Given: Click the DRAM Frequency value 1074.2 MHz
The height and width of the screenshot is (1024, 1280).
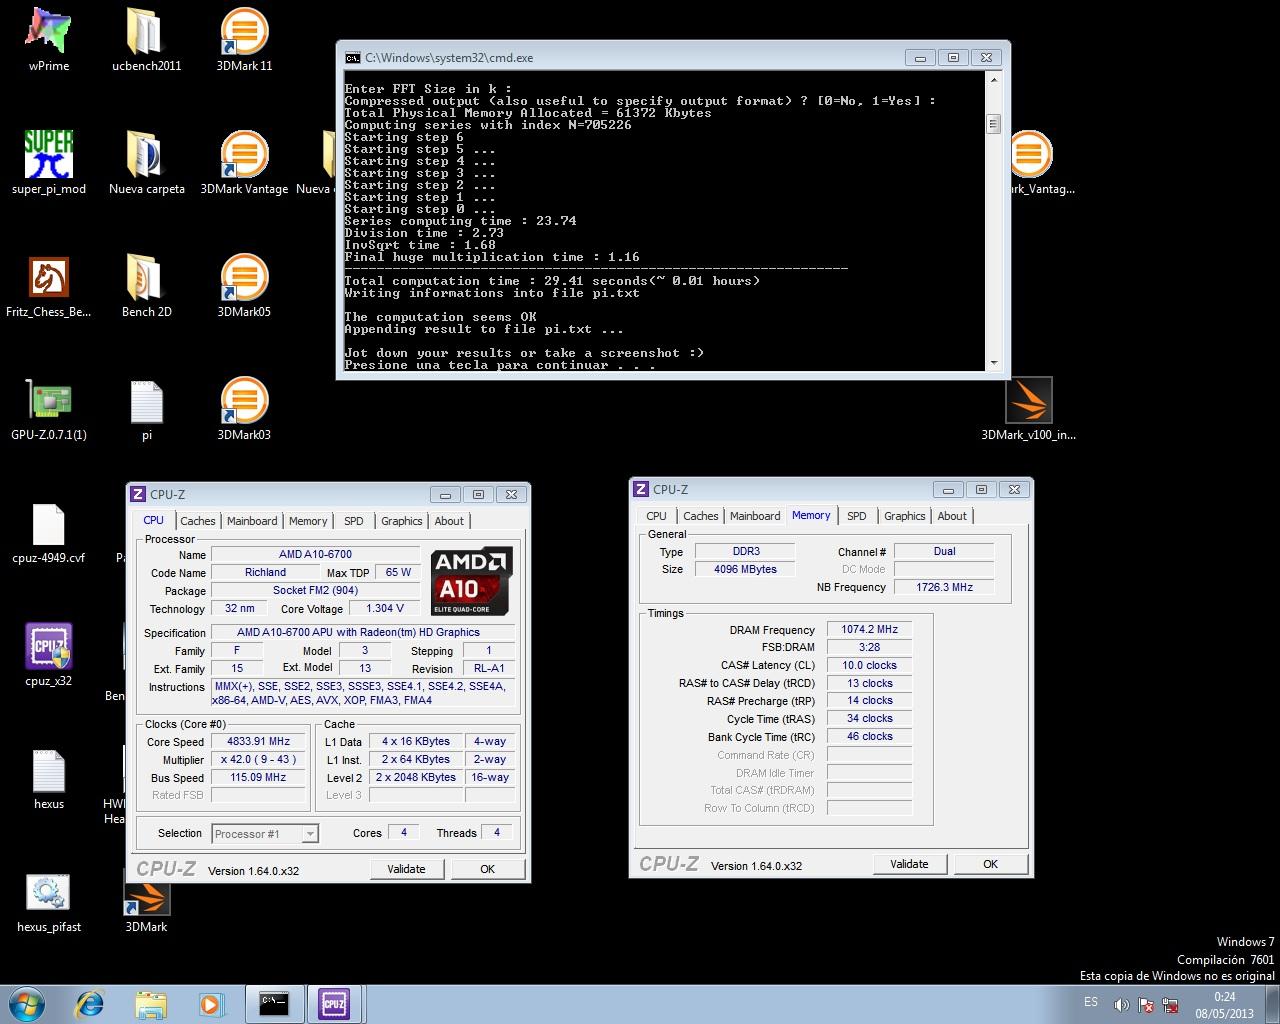Looking at the screenshot, I should 869,630.
